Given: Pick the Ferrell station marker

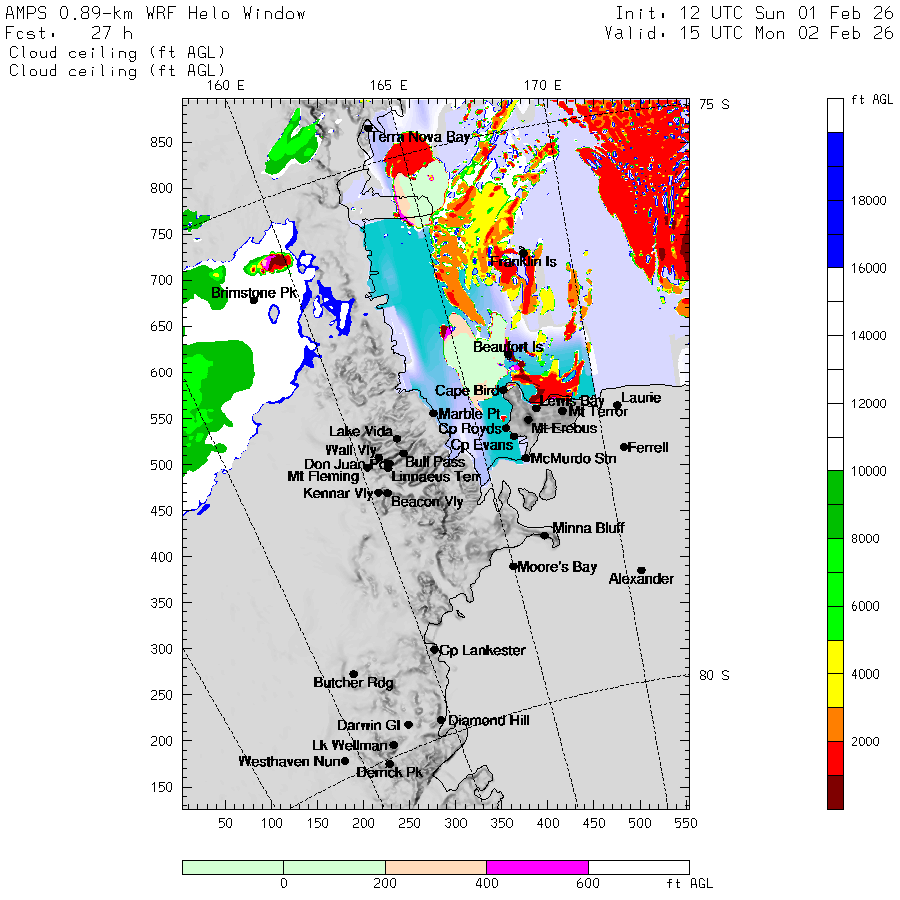Looking at the screenshot, I should (624, 447).
